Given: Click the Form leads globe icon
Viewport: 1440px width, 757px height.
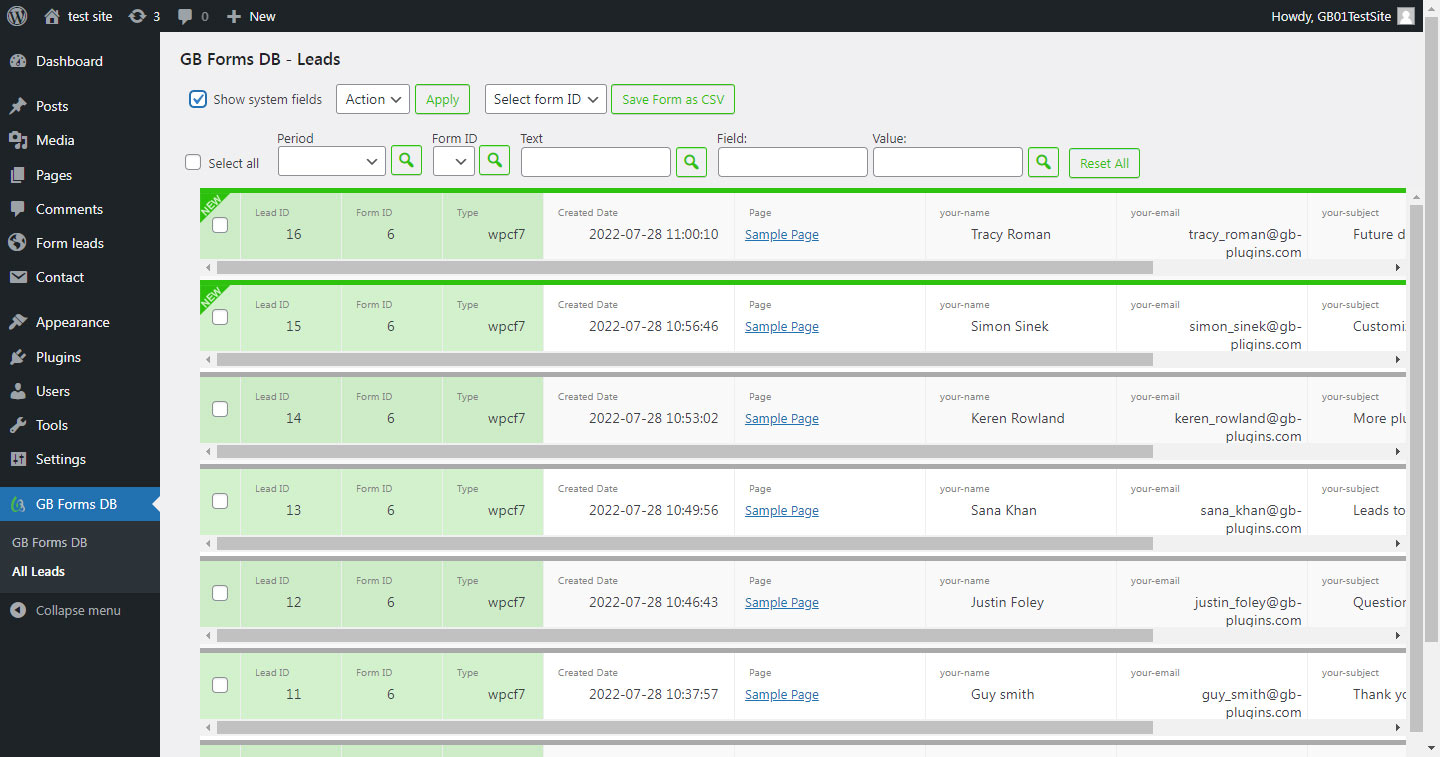Looking at the screenshot, I should (x=17, y=243).
